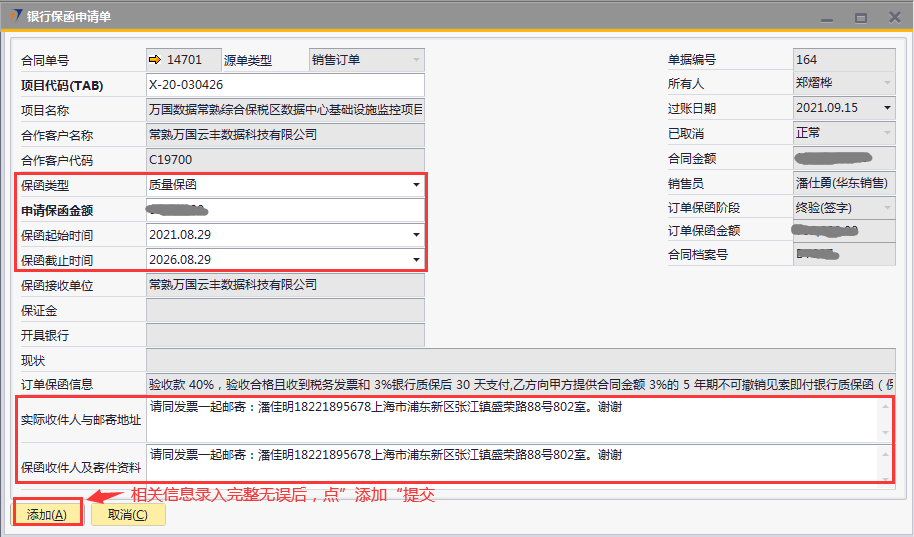
Task: Click into the 实际收件人与邮寄地址 text box
Action: point(510,420)
